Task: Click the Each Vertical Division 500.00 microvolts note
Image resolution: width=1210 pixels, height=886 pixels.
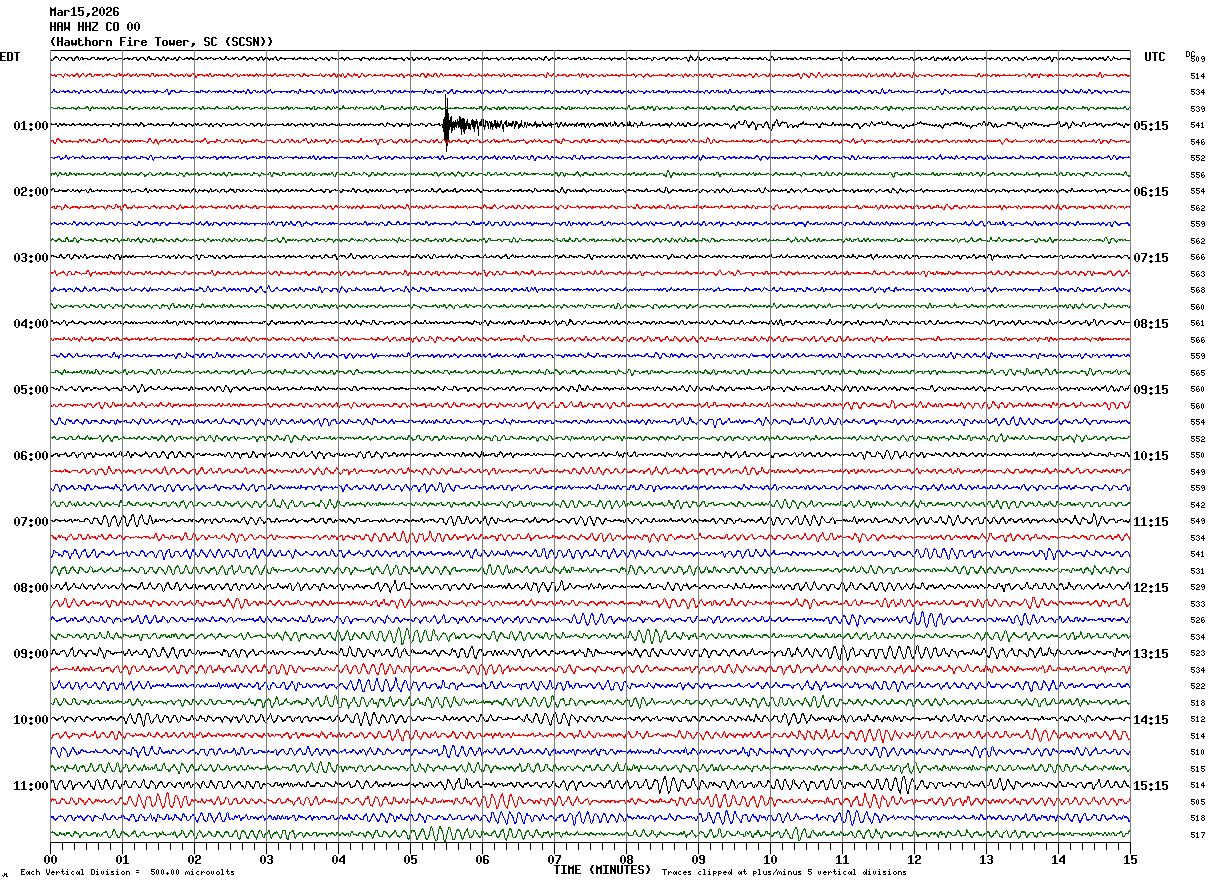Action: coord(127,872)
